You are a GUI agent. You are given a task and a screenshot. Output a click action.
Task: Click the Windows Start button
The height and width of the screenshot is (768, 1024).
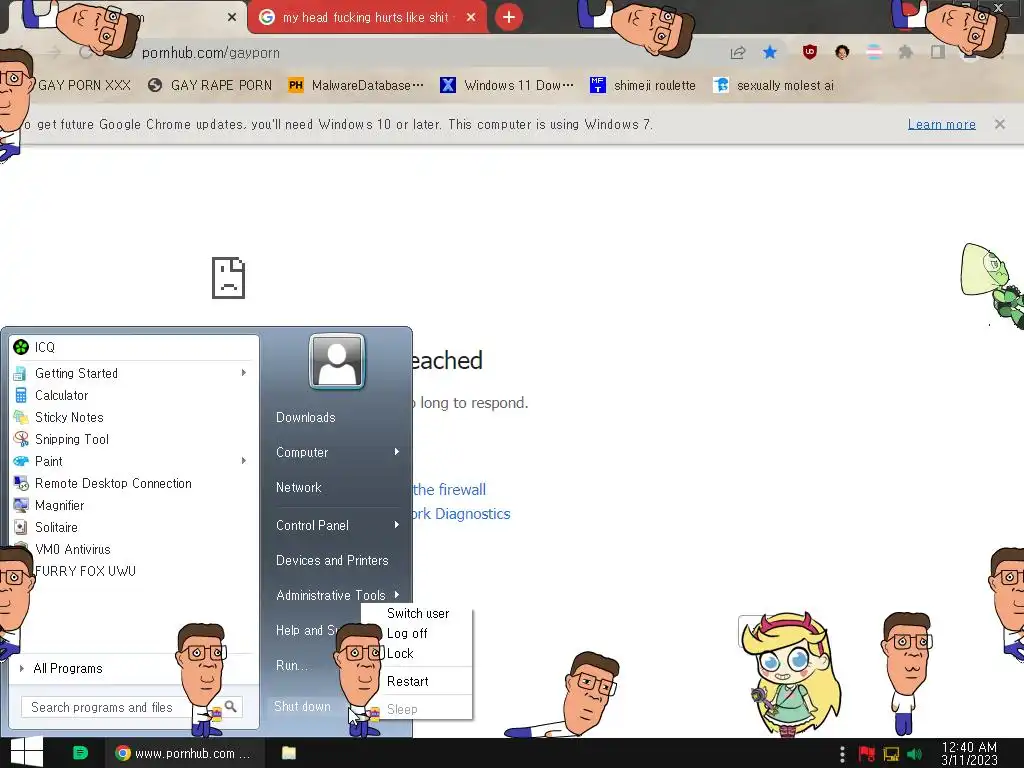tap(26, 752)
